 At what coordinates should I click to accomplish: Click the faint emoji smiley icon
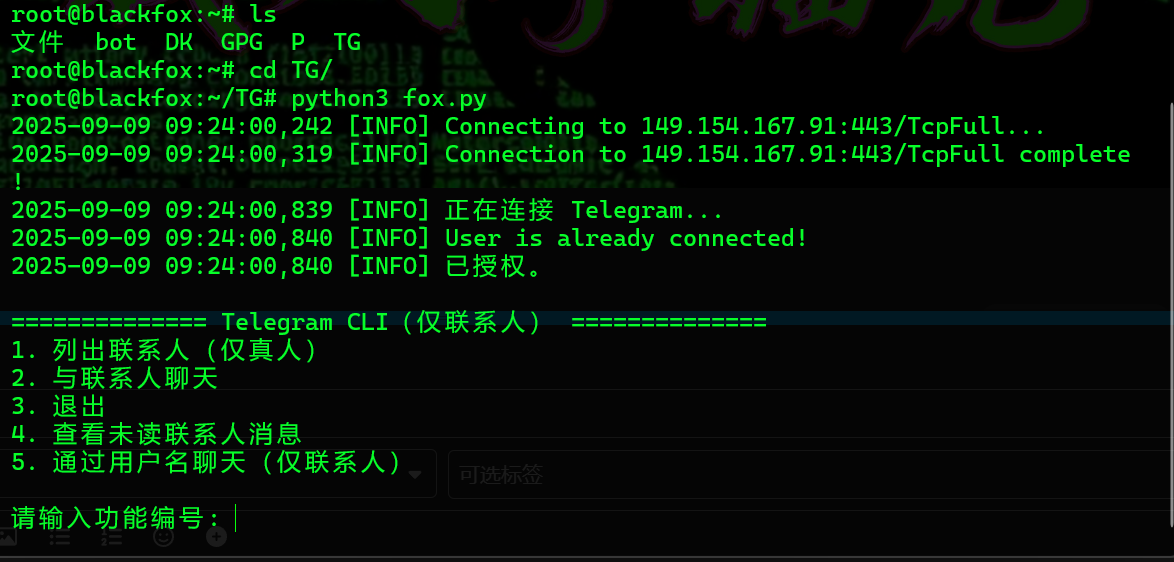(163, 538)
